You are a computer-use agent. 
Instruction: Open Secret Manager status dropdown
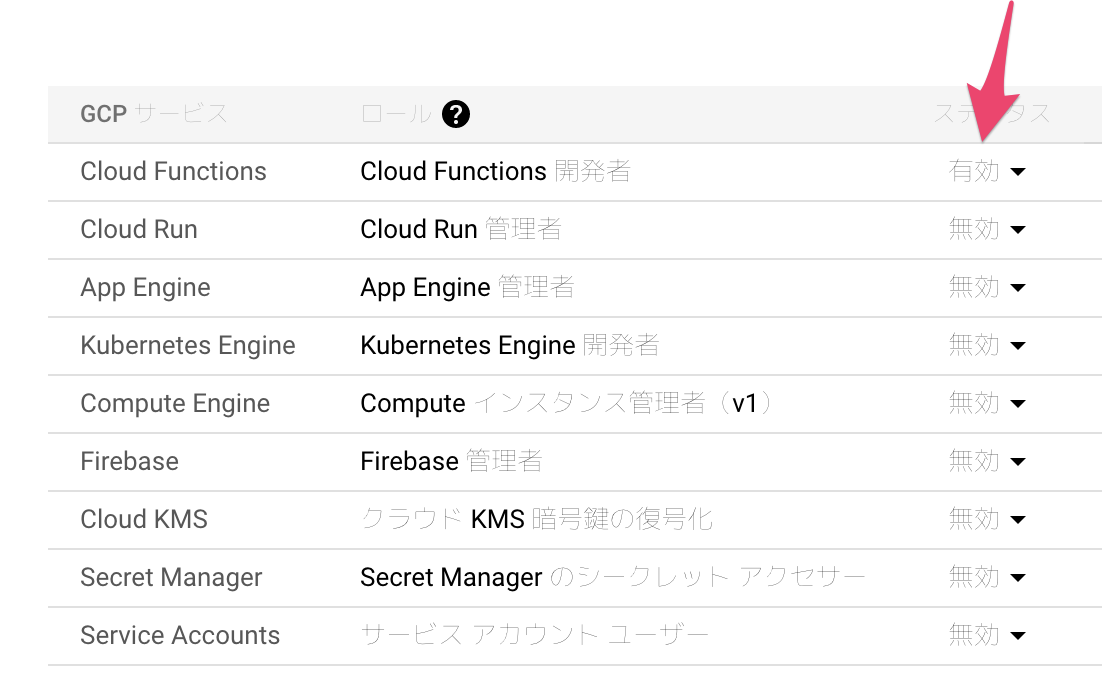click(x=987, y=577)
